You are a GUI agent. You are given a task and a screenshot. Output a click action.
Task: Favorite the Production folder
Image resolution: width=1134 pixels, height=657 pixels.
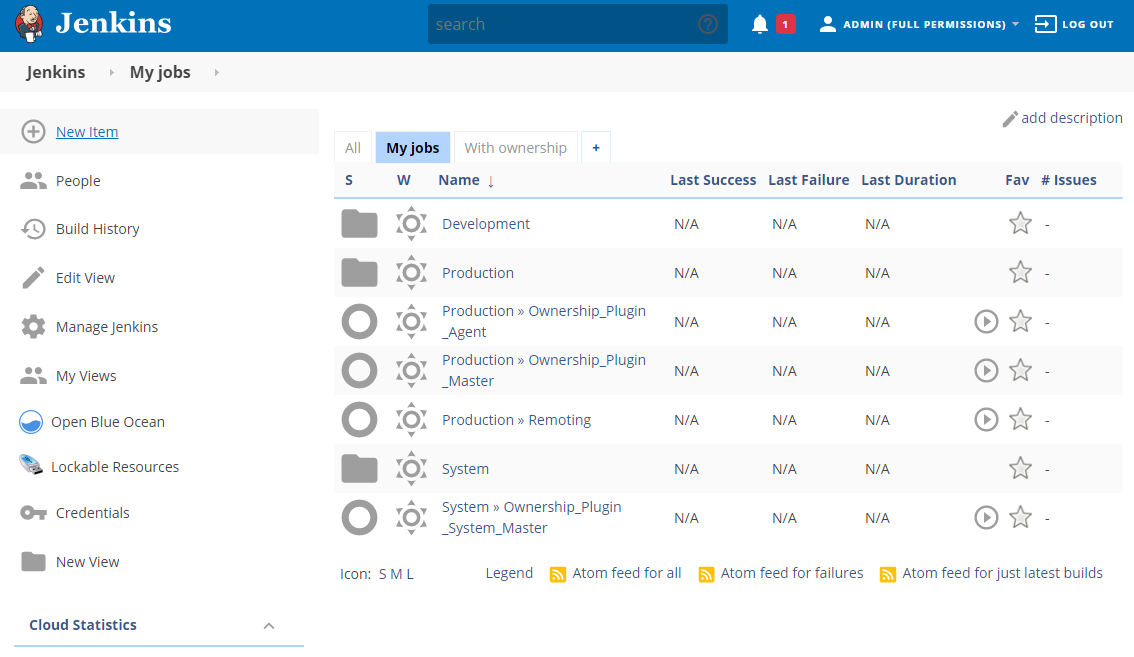click(1020, 272)
